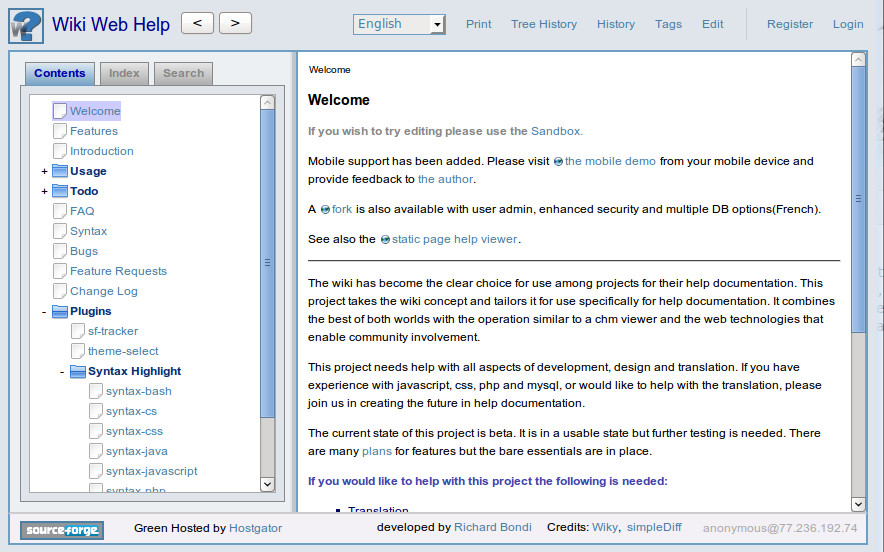Click the globe icon before the mobile demo
This screenshot has height=552, width=884.
(558, 162)
